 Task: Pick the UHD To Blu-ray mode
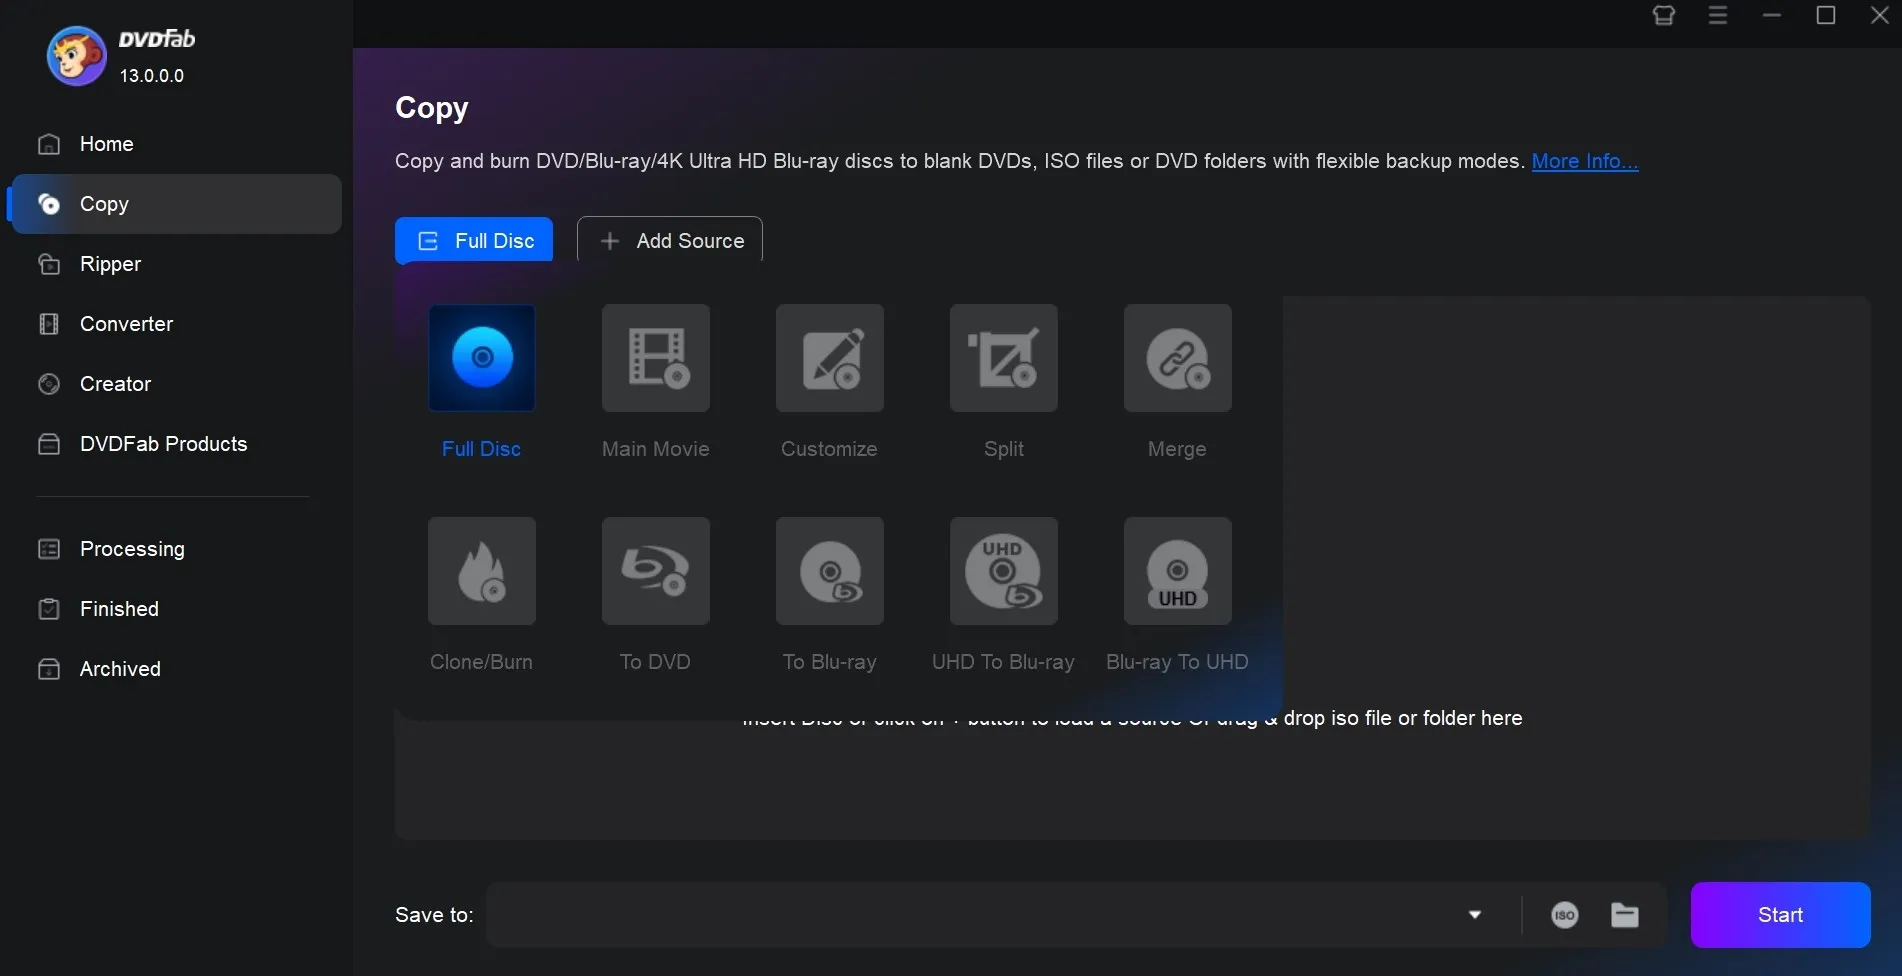1003,571
